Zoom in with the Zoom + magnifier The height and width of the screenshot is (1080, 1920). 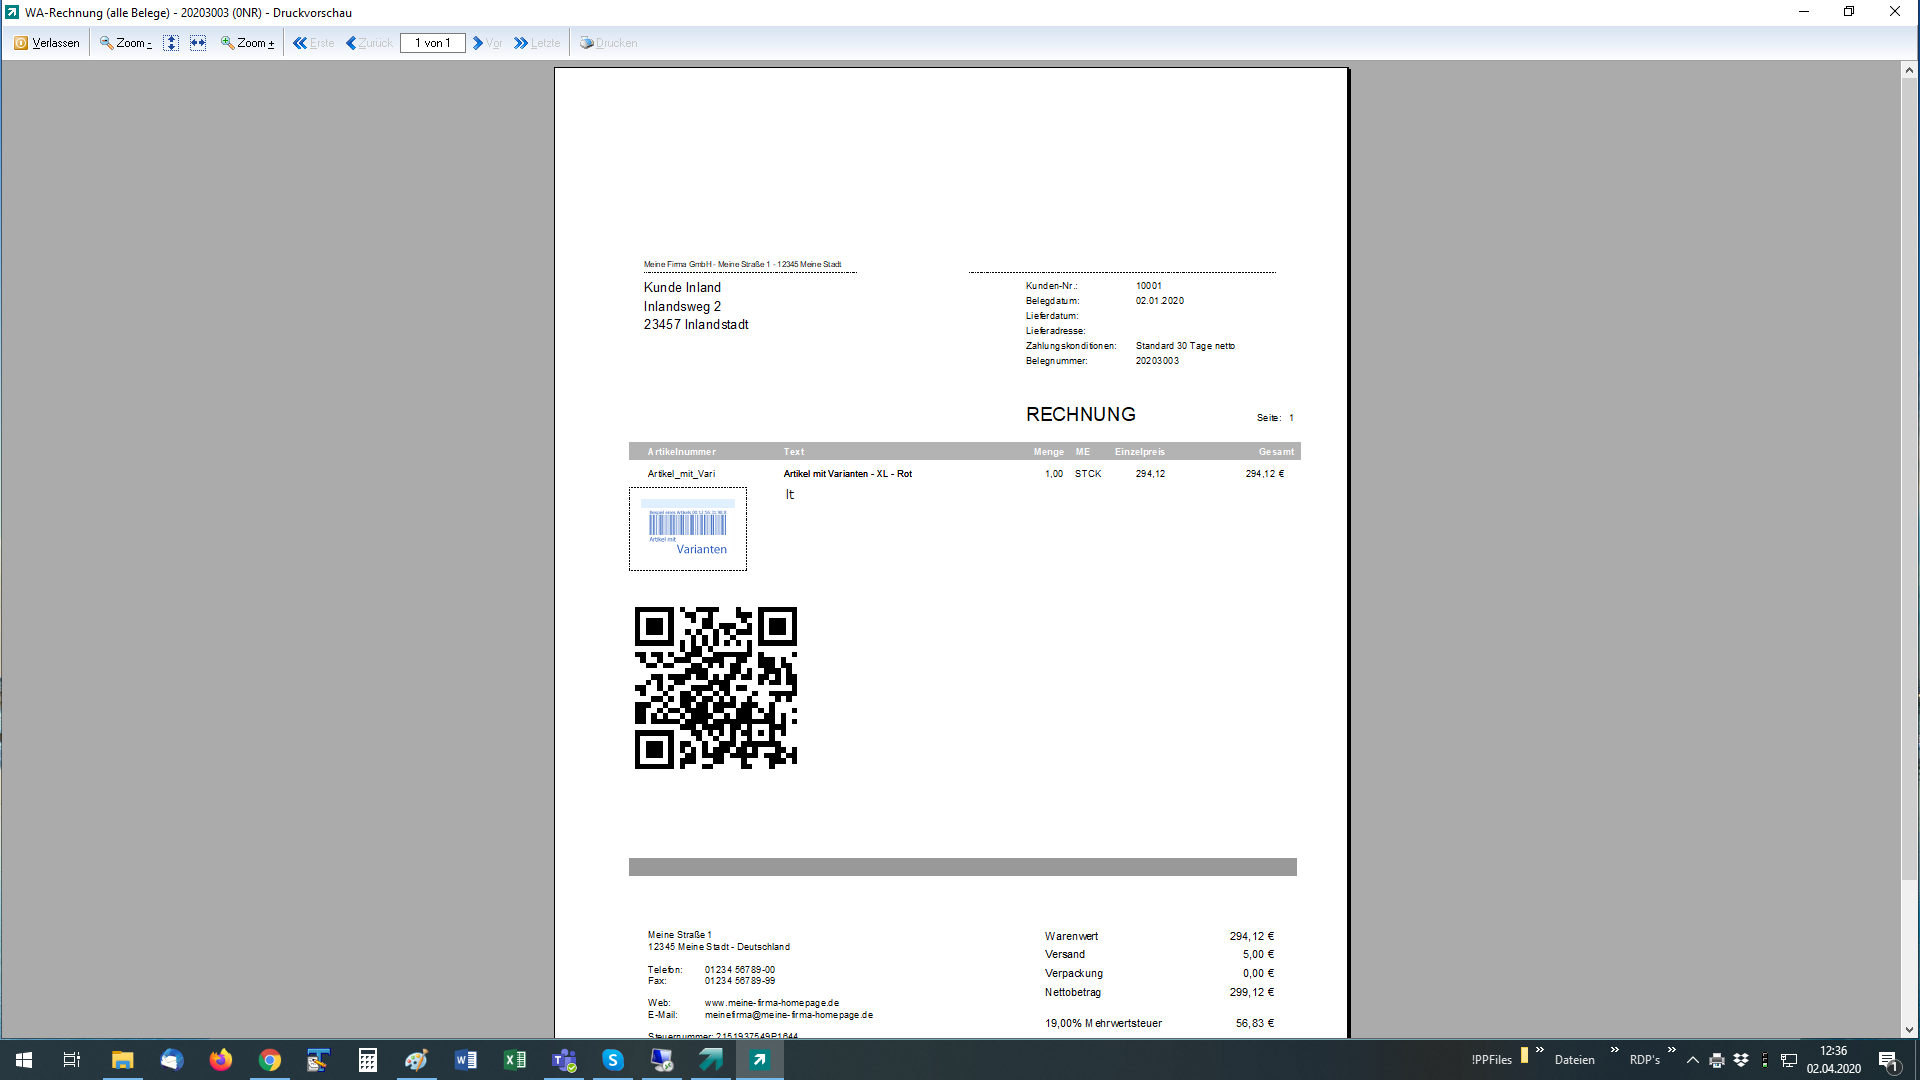tap(247, 43)
